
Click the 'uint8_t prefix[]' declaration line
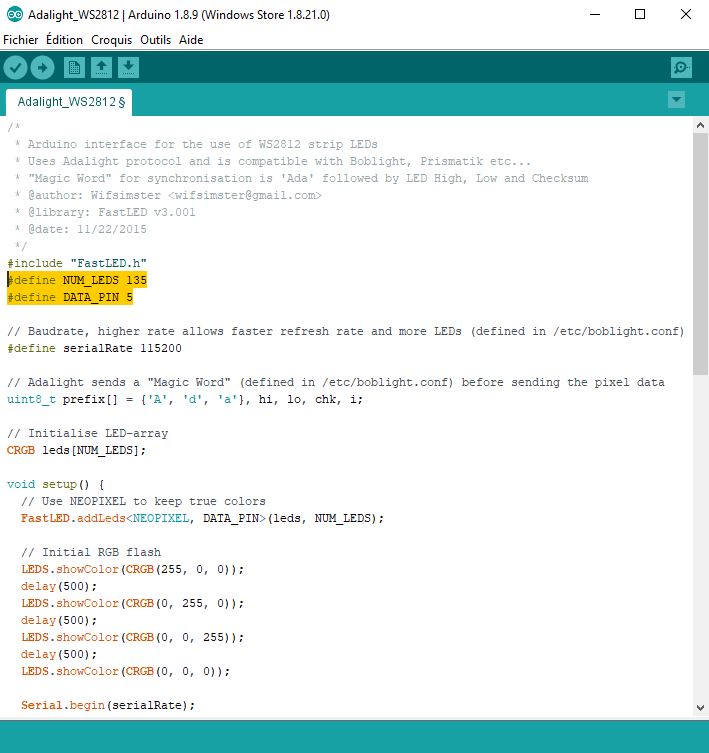coord(185,399)
